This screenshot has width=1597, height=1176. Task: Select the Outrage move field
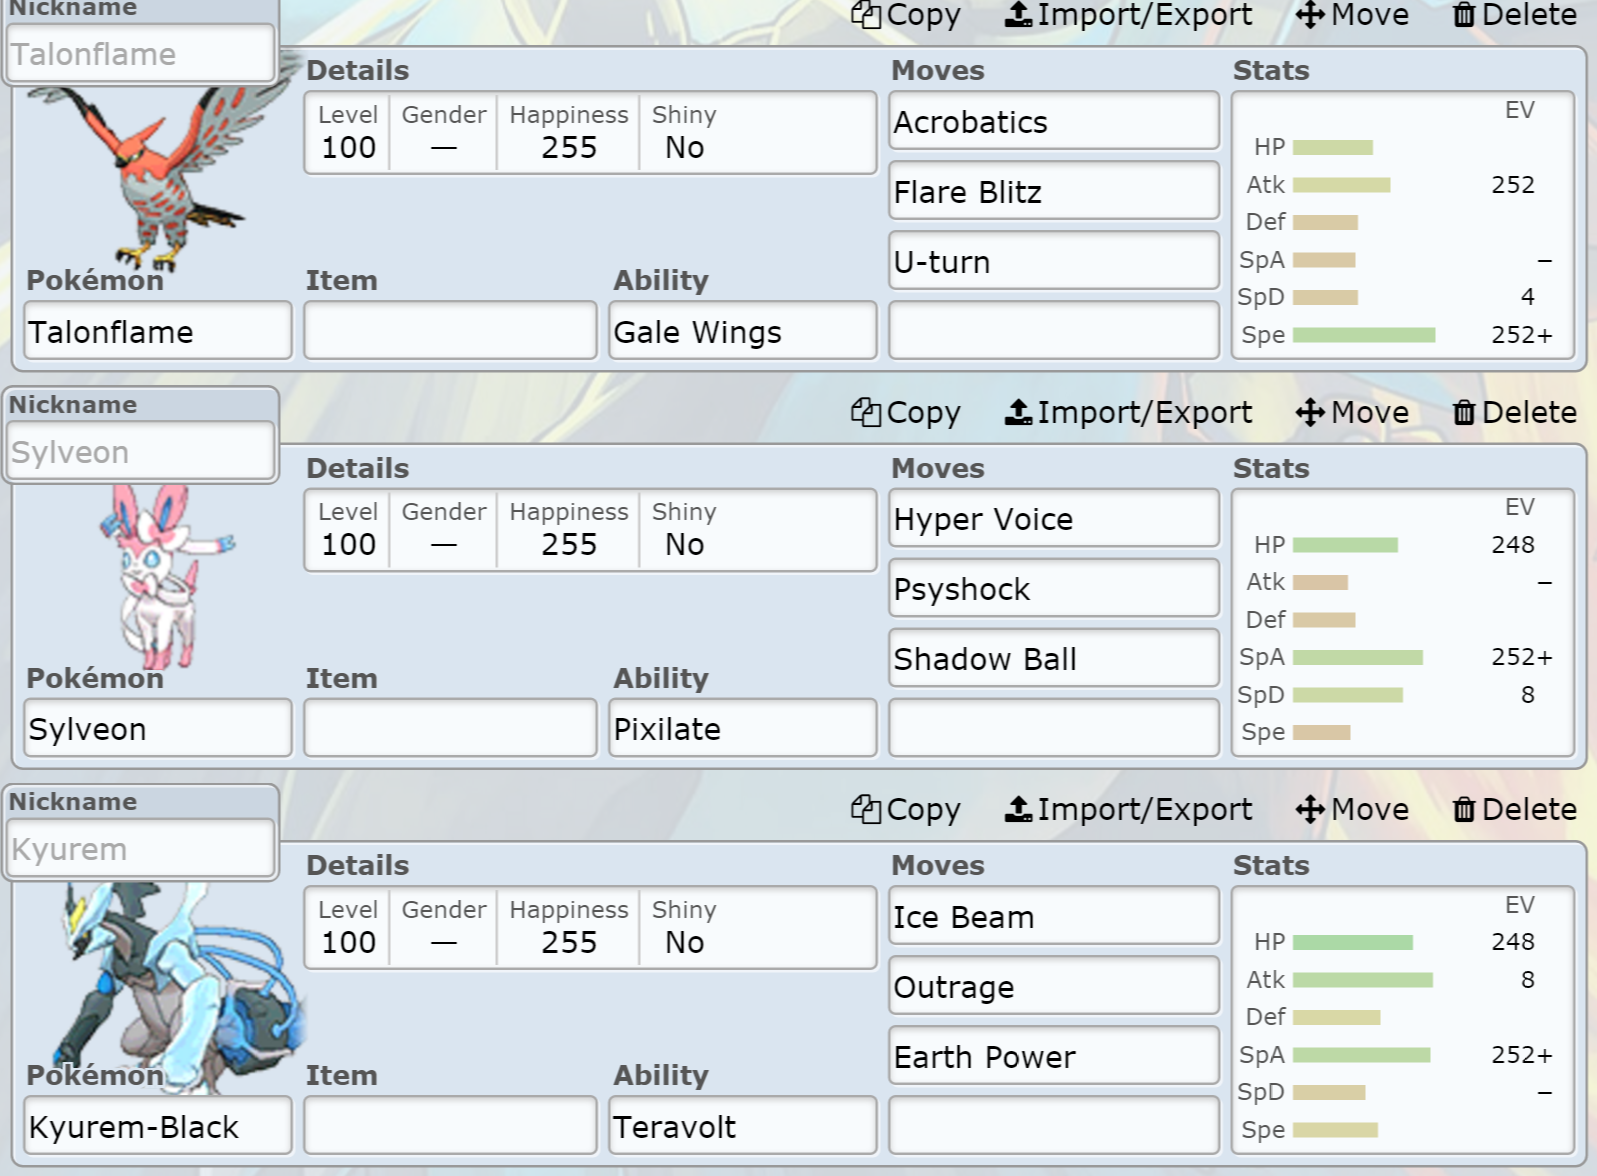[x=1054, y=986]
